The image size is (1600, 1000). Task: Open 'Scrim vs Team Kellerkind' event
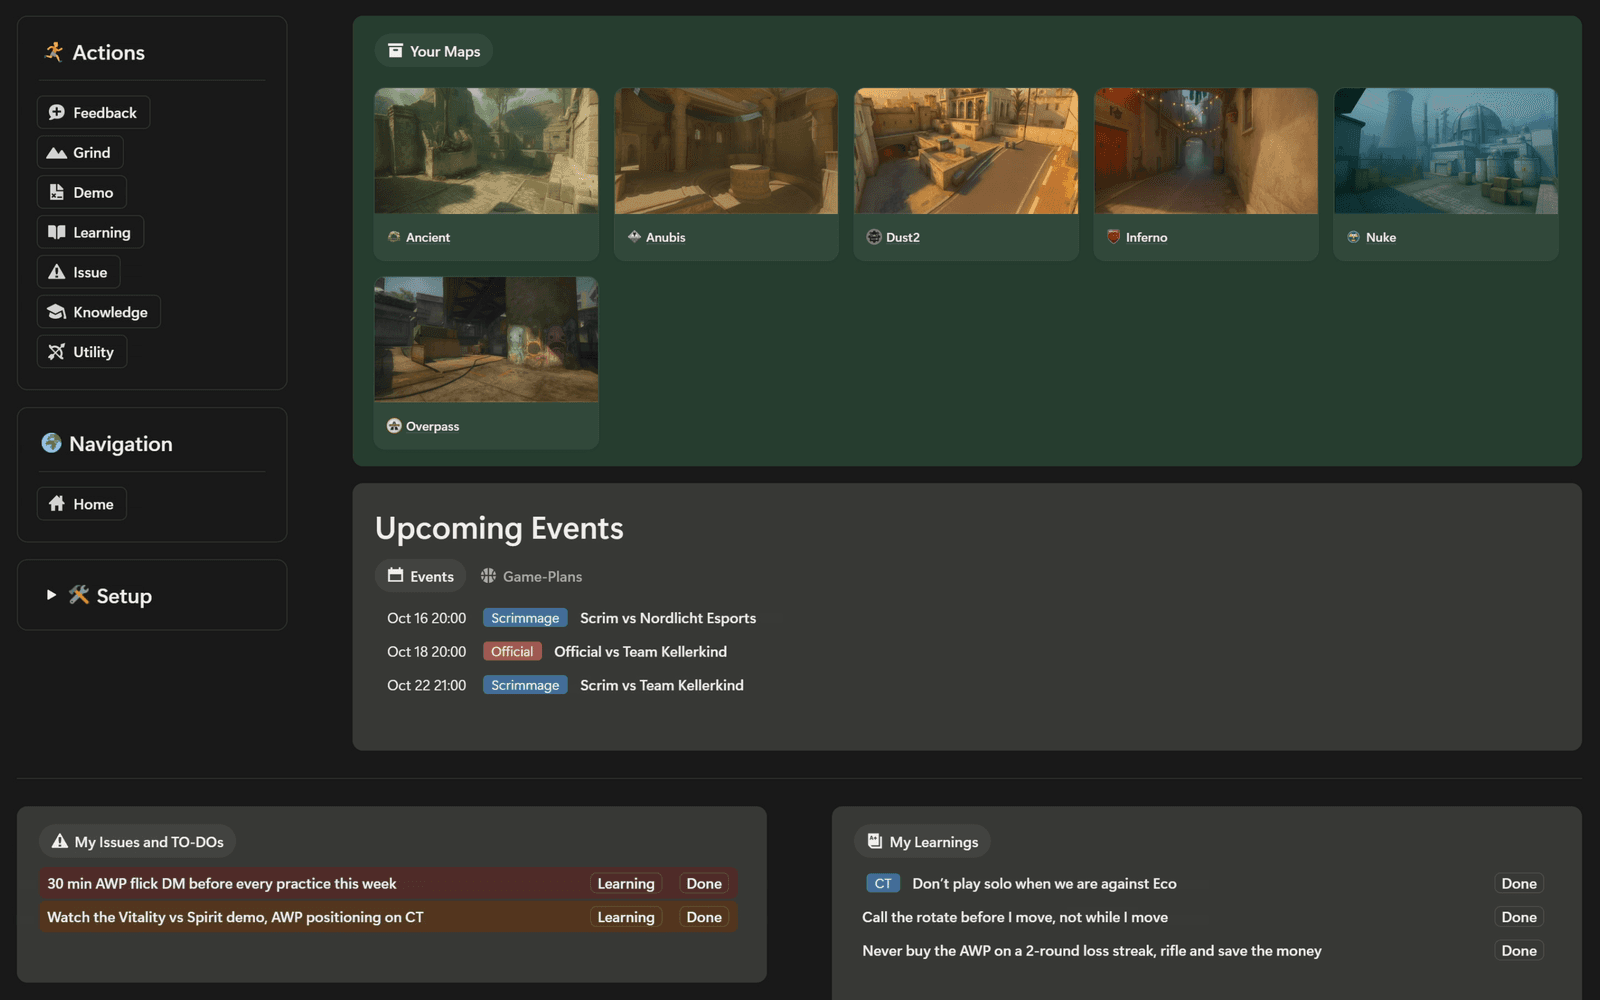coord(662,685)
